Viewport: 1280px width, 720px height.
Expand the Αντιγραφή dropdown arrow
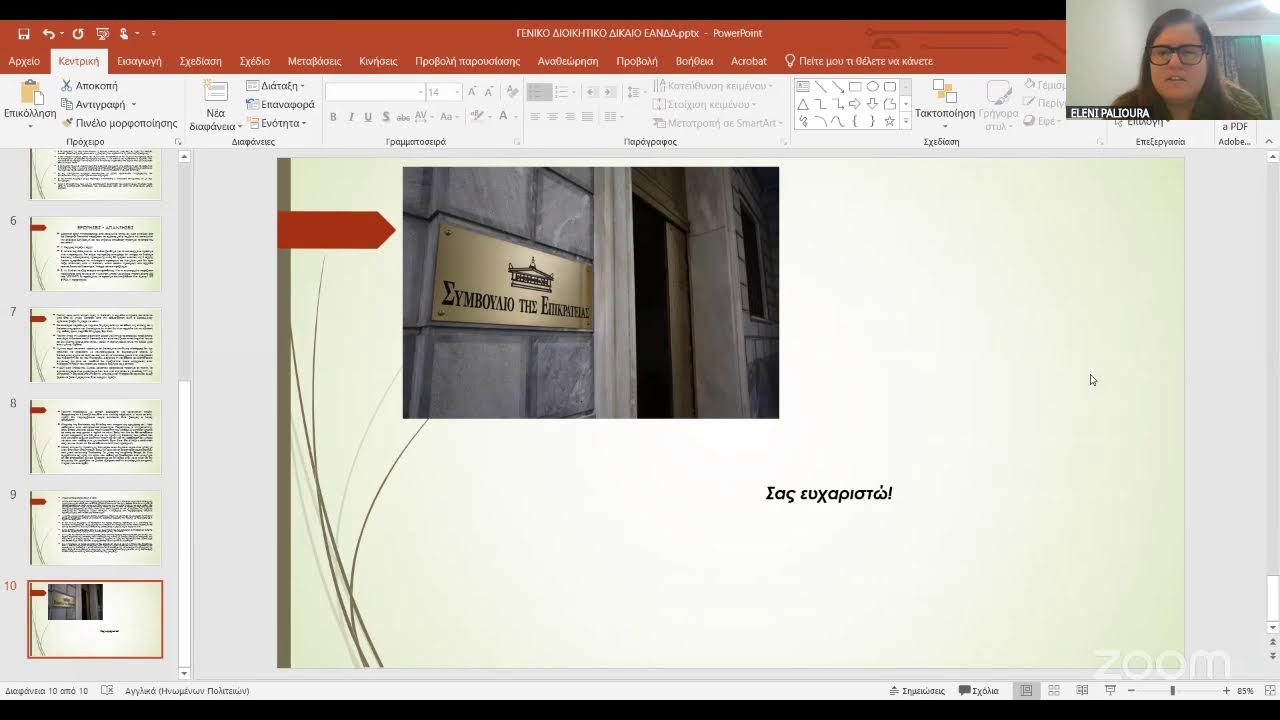[133, 105]
